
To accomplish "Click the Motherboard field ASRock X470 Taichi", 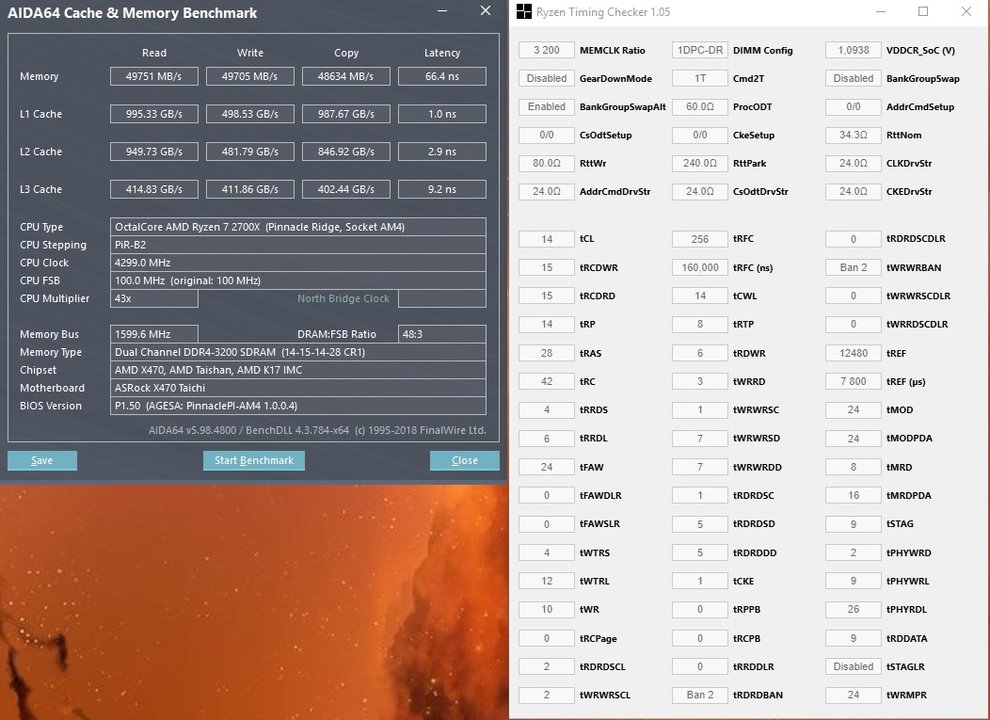I will (298, 388).
